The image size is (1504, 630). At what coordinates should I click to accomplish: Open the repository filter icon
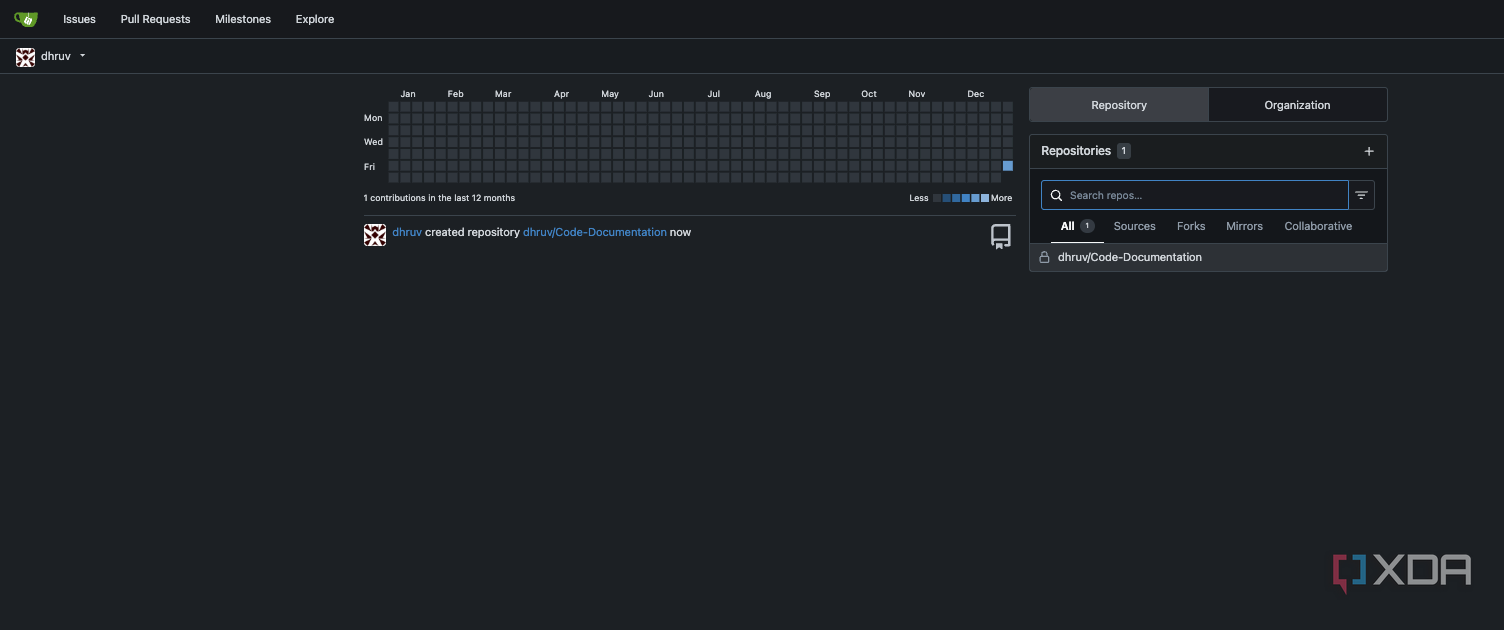pos(1361,195)
